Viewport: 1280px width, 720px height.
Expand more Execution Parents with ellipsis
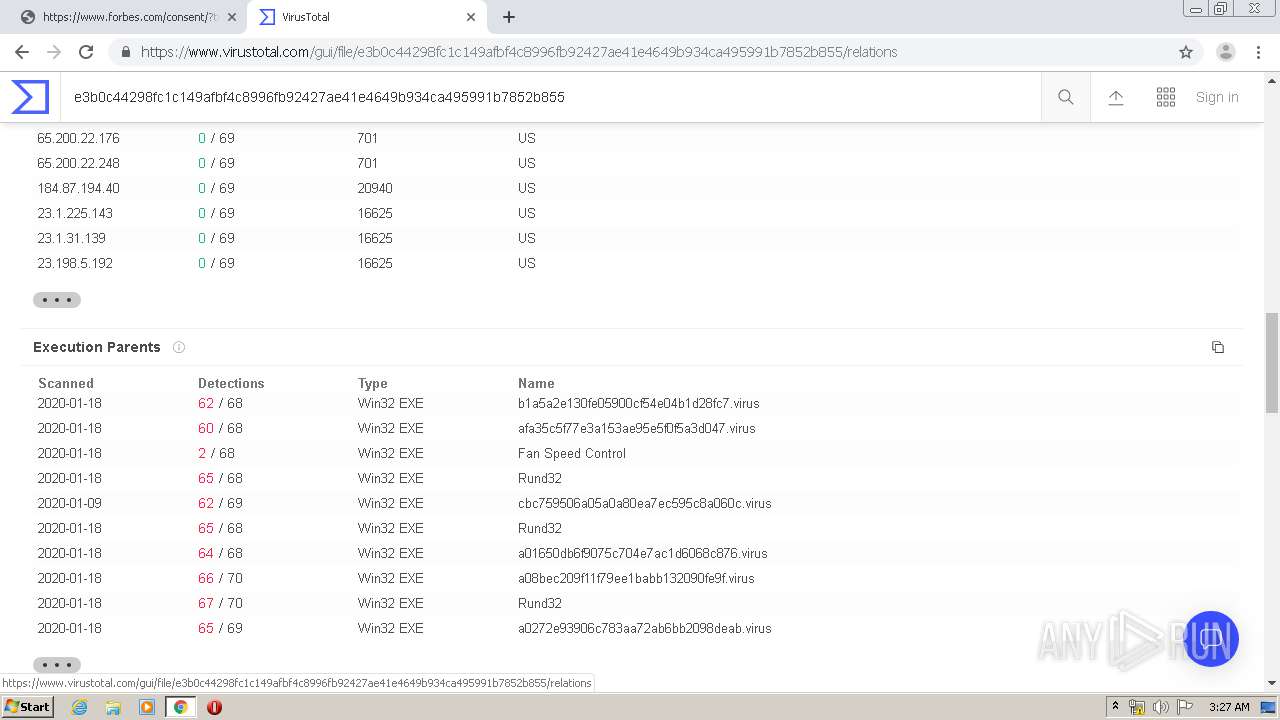click(57, 665)
